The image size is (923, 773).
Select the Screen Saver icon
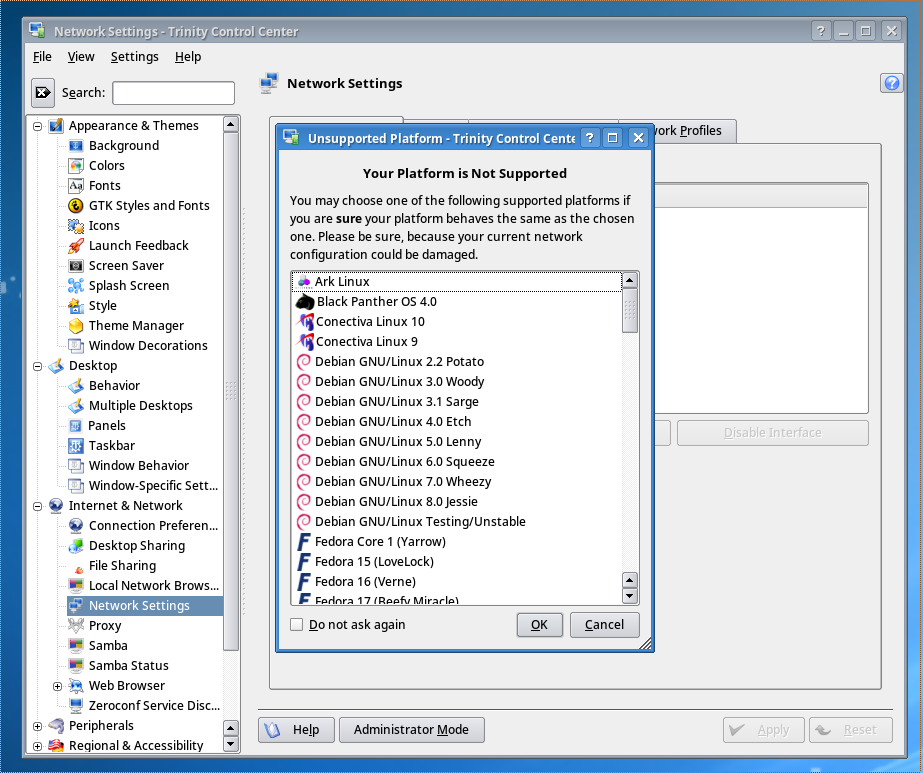(x=76, y=266)
